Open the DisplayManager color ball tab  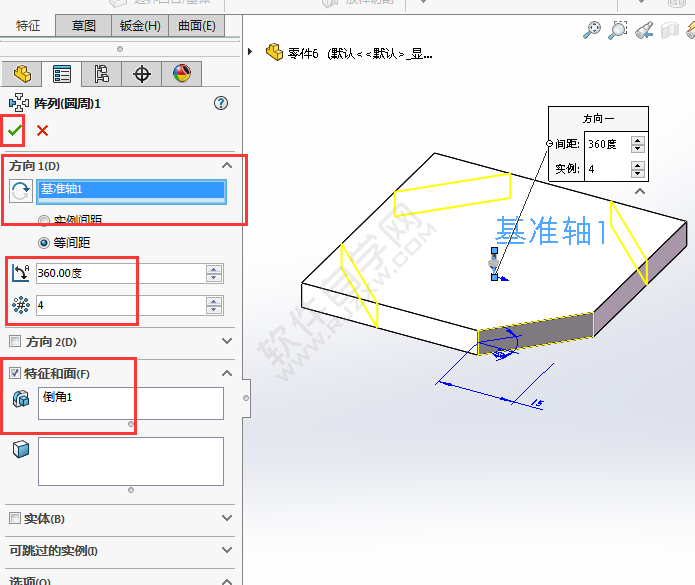click(x=182, y=74)
